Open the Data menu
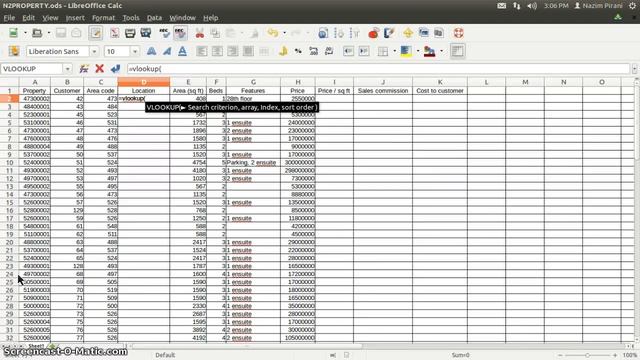The width and height of the screenshot is (640, 360). tap(154, 18)
